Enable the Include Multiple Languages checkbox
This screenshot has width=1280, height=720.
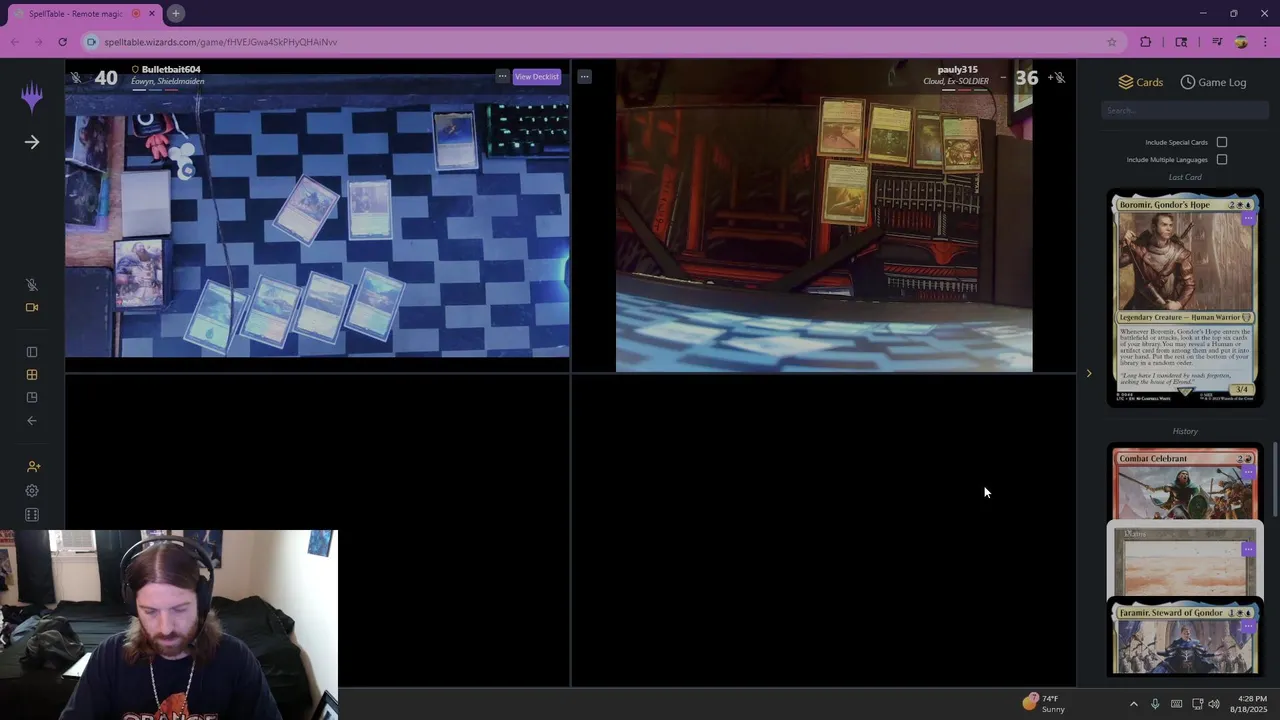coord(1222,159)
